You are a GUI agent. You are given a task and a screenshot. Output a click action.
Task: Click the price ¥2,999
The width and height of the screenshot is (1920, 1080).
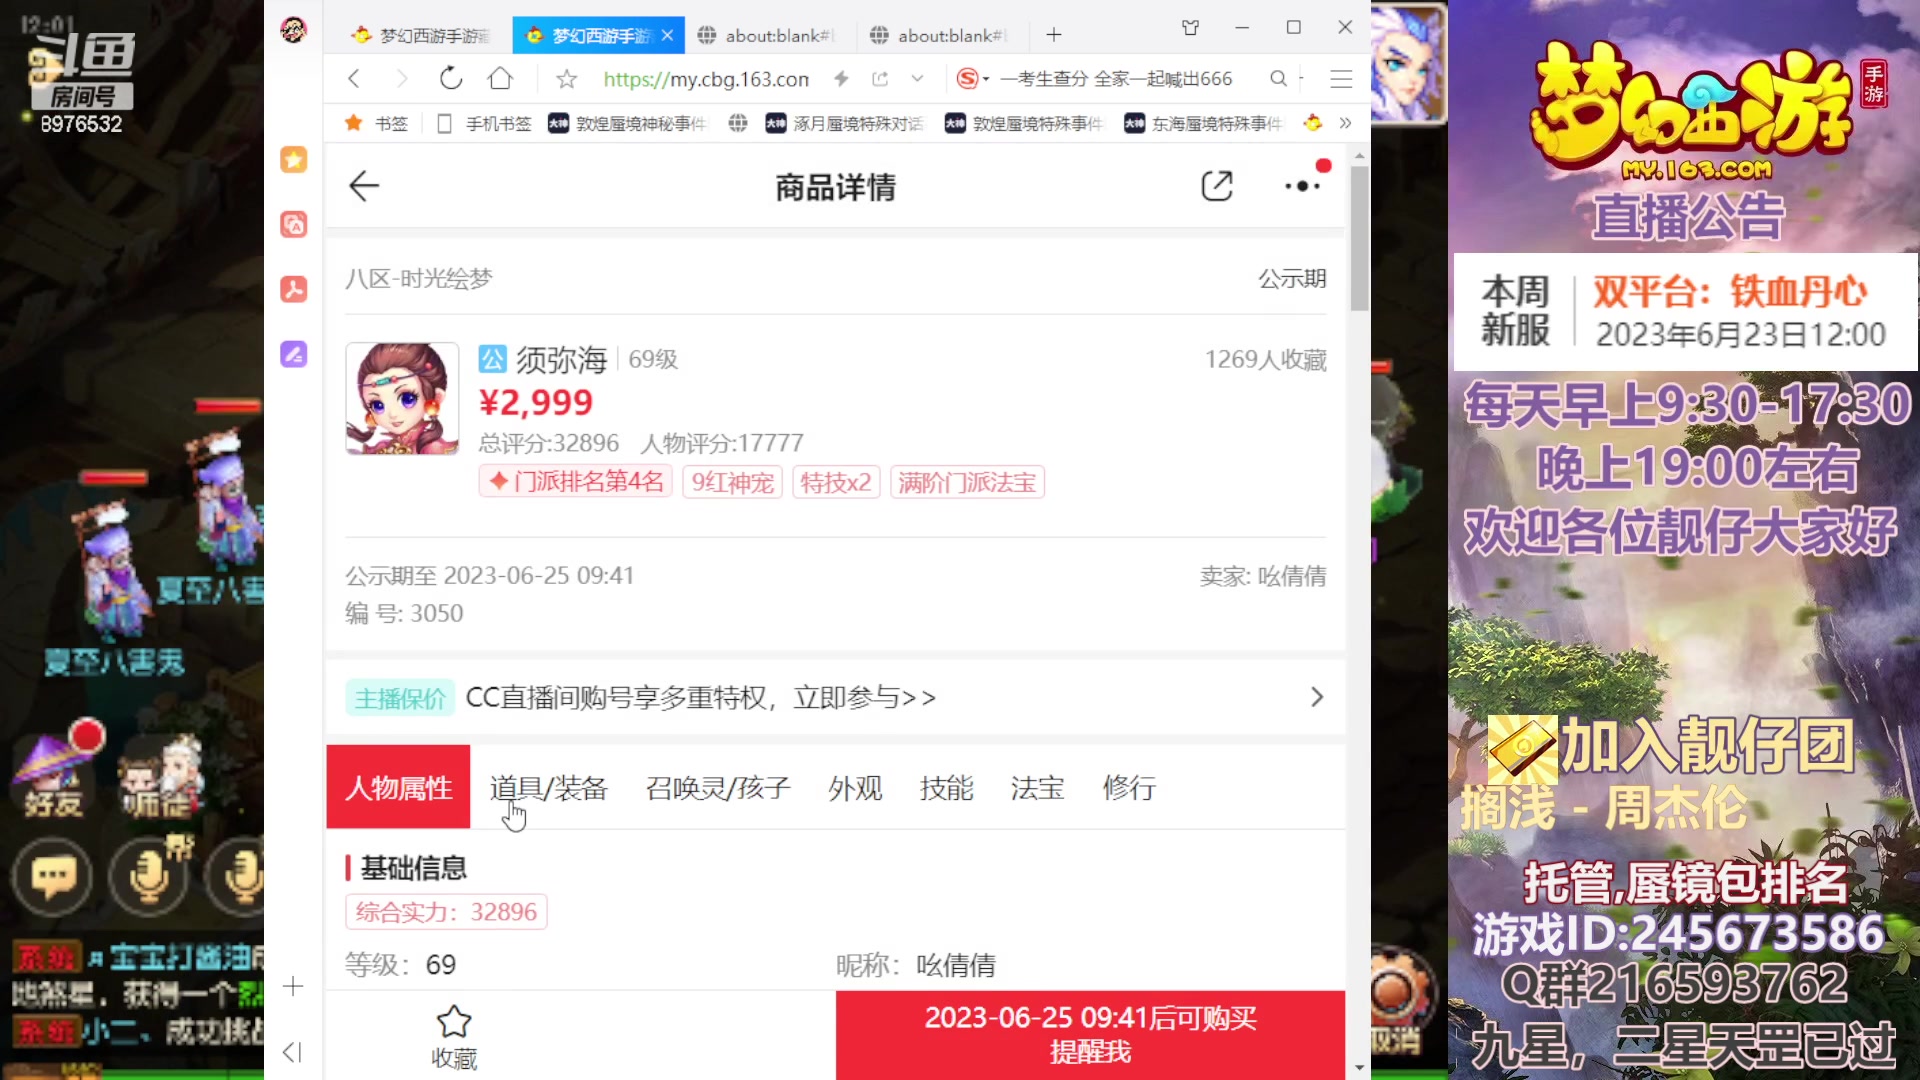click(536, 402)
